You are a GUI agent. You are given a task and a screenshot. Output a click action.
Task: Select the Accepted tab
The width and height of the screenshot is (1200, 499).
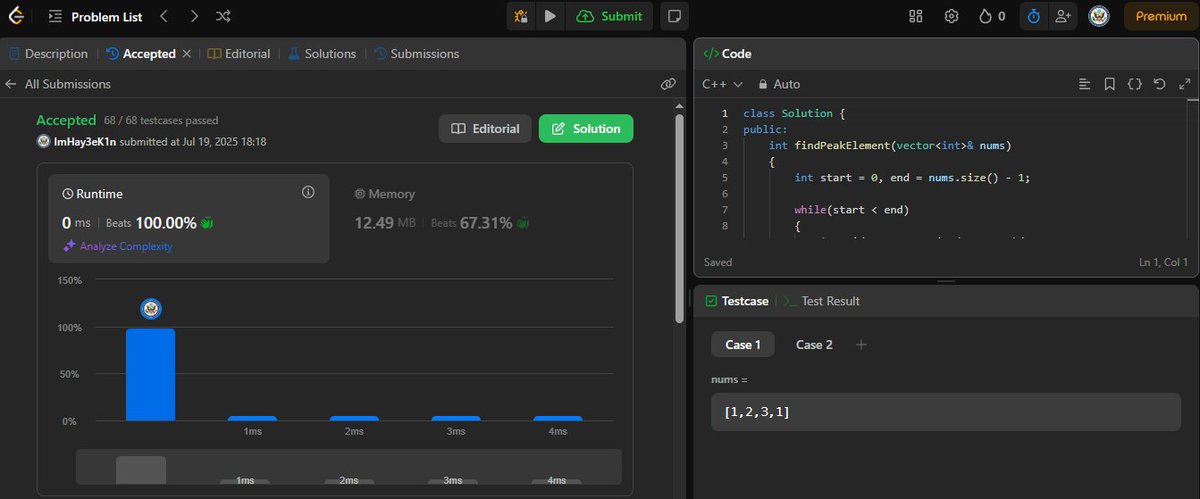point(141,54)
